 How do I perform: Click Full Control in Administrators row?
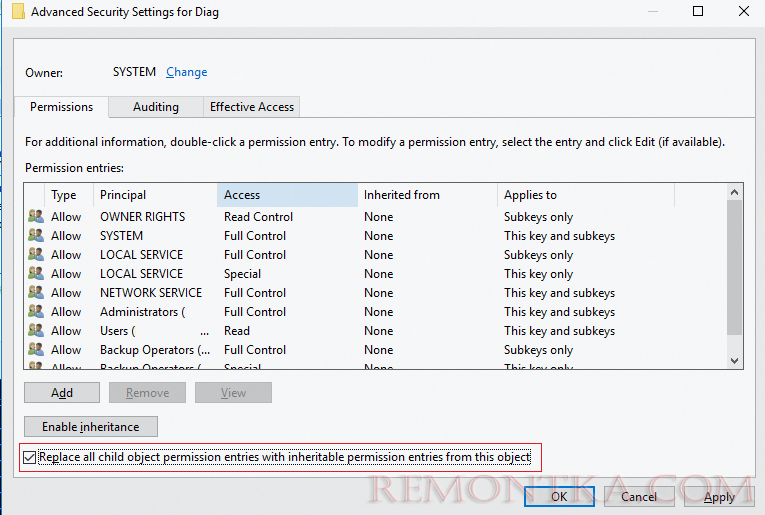[x=255, y=312]
